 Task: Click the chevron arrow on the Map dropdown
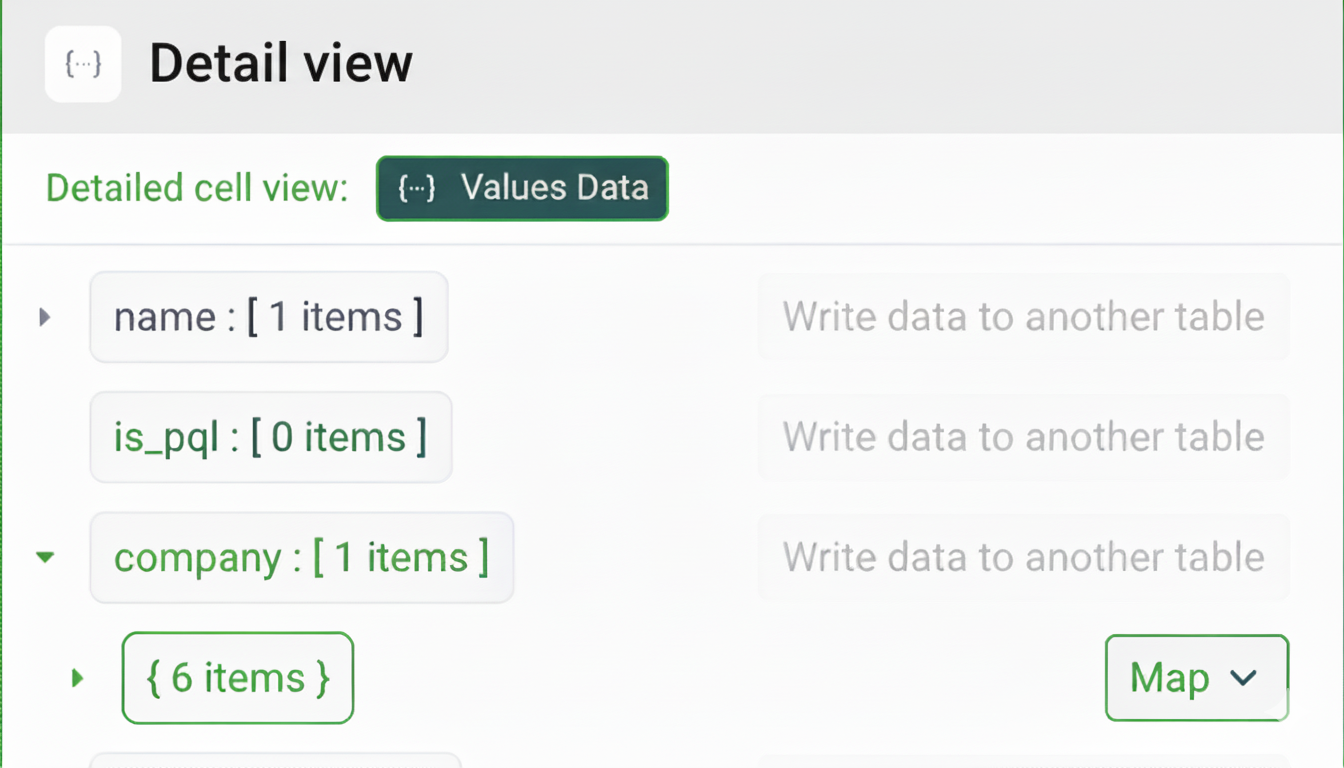click(x=1243, y=678)
